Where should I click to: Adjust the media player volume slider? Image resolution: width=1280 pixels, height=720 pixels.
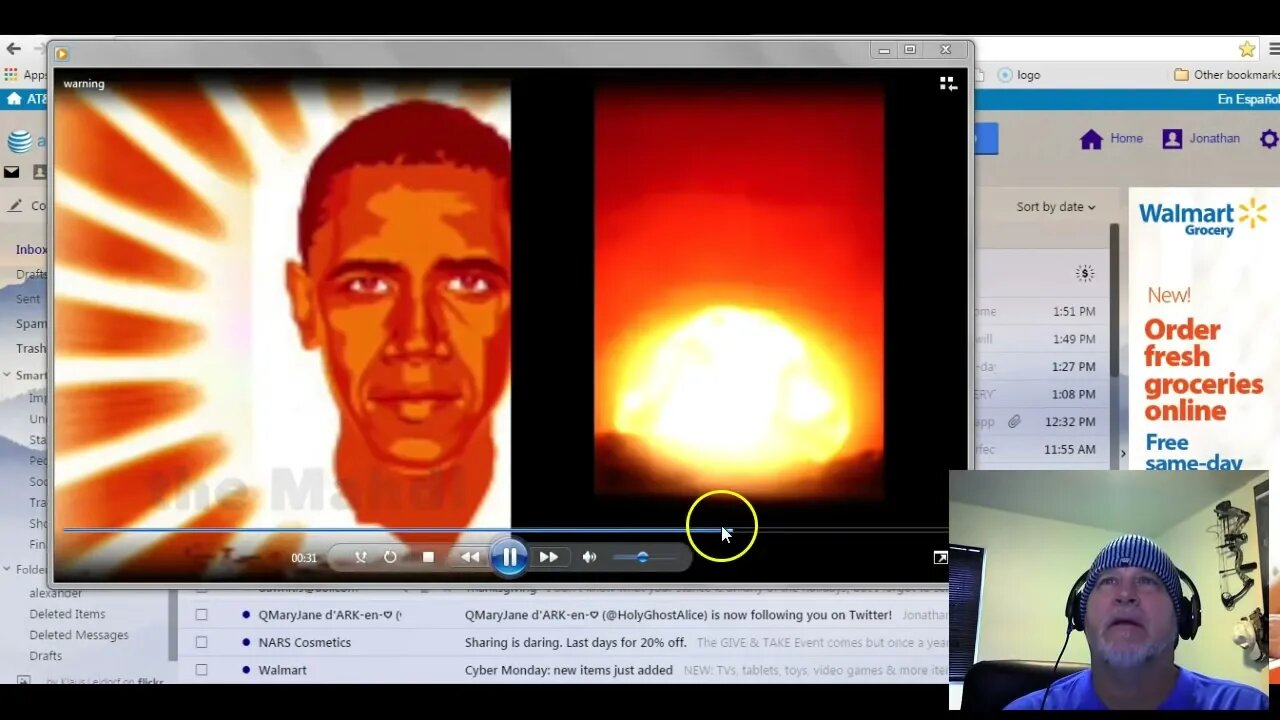point(643,557)
